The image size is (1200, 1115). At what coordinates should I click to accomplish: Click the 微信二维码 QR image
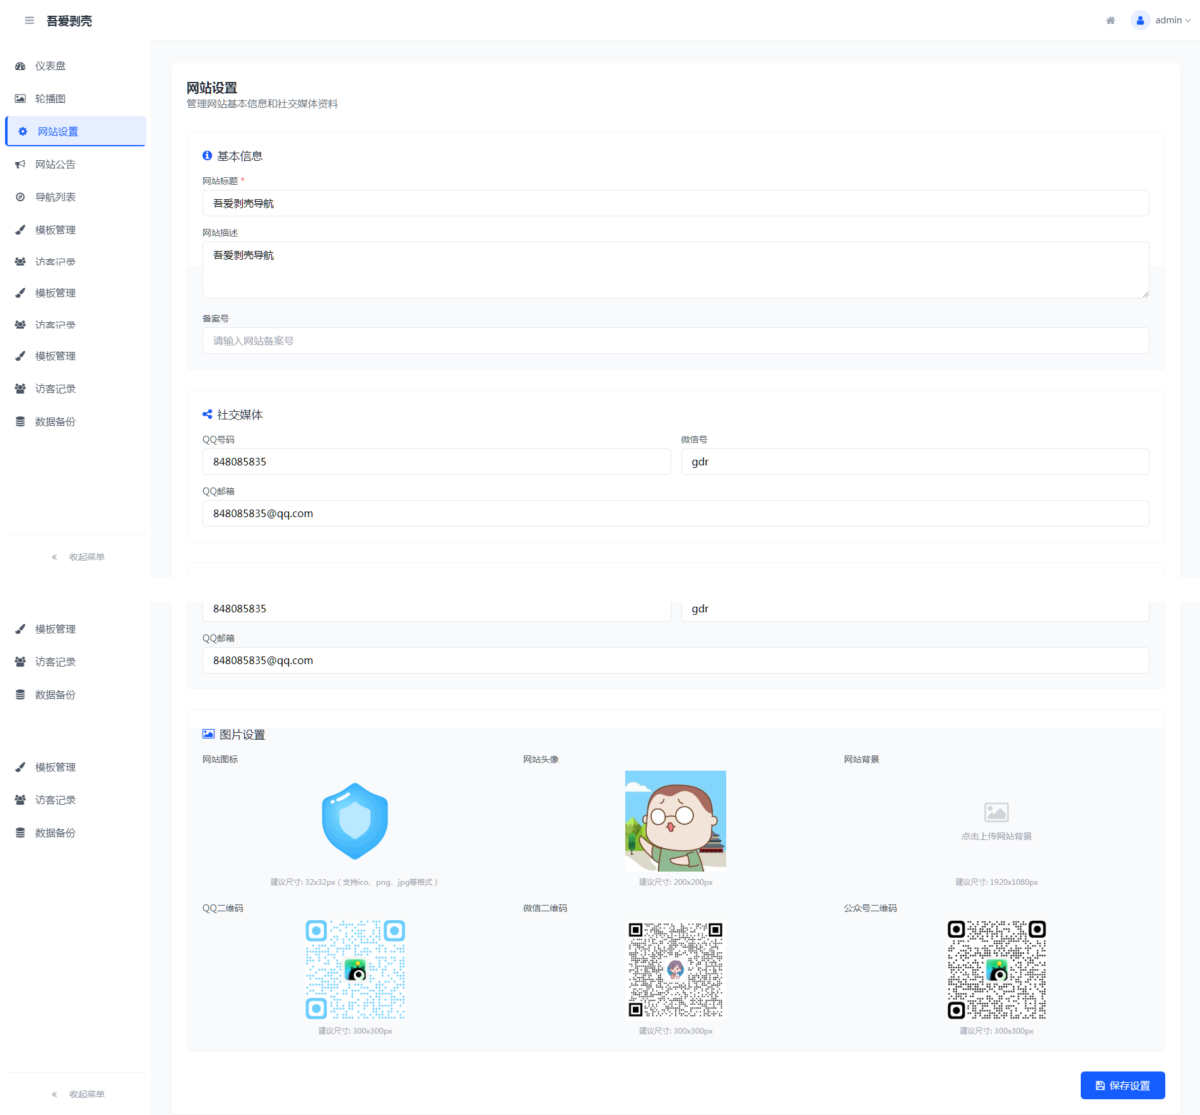click(676, 970)
